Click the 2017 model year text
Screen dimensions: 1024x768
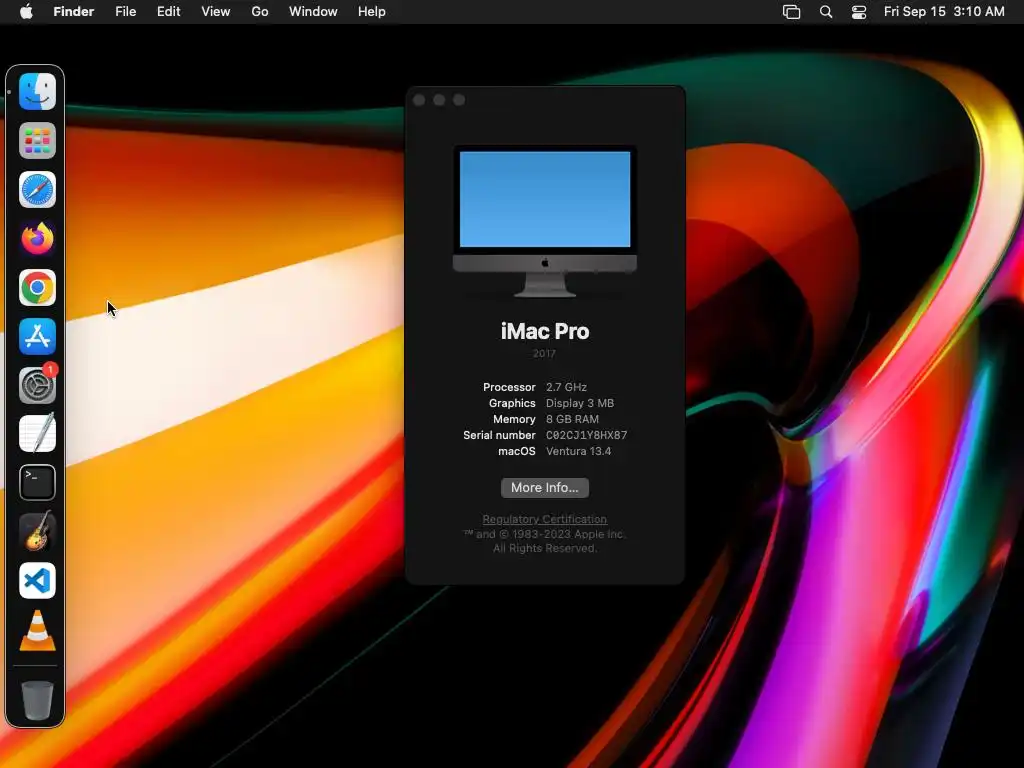(x=544, y=353)
